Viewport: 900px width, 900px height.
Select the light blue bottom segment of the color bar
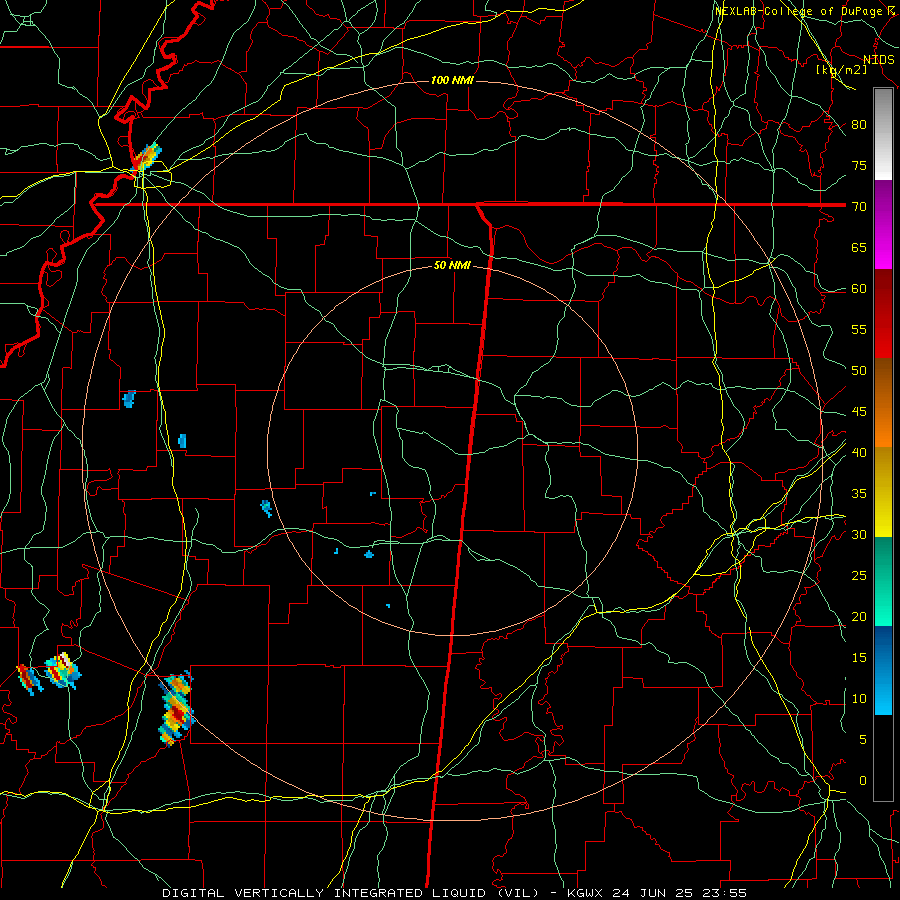(x=883, y=670)
